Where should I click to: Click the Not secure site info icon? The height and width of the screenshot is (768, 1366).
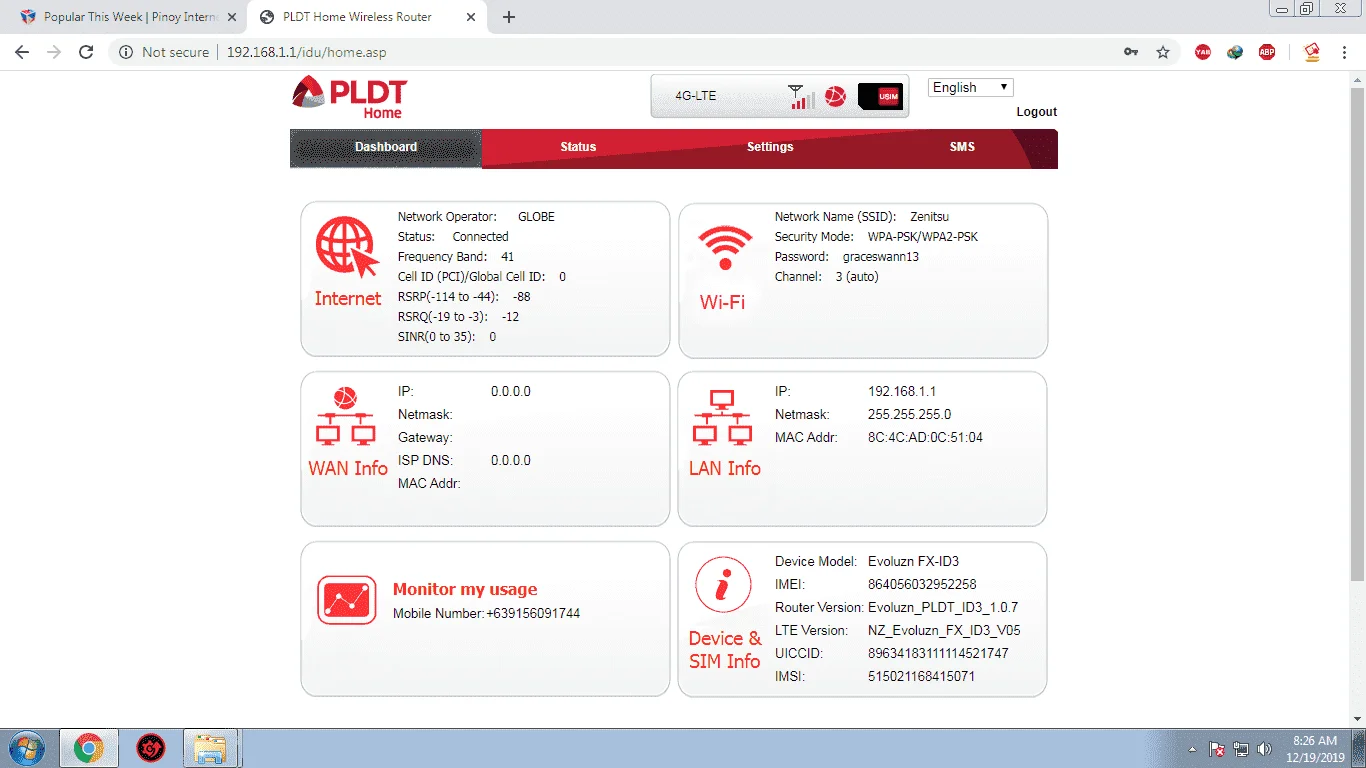coord(126,52)
